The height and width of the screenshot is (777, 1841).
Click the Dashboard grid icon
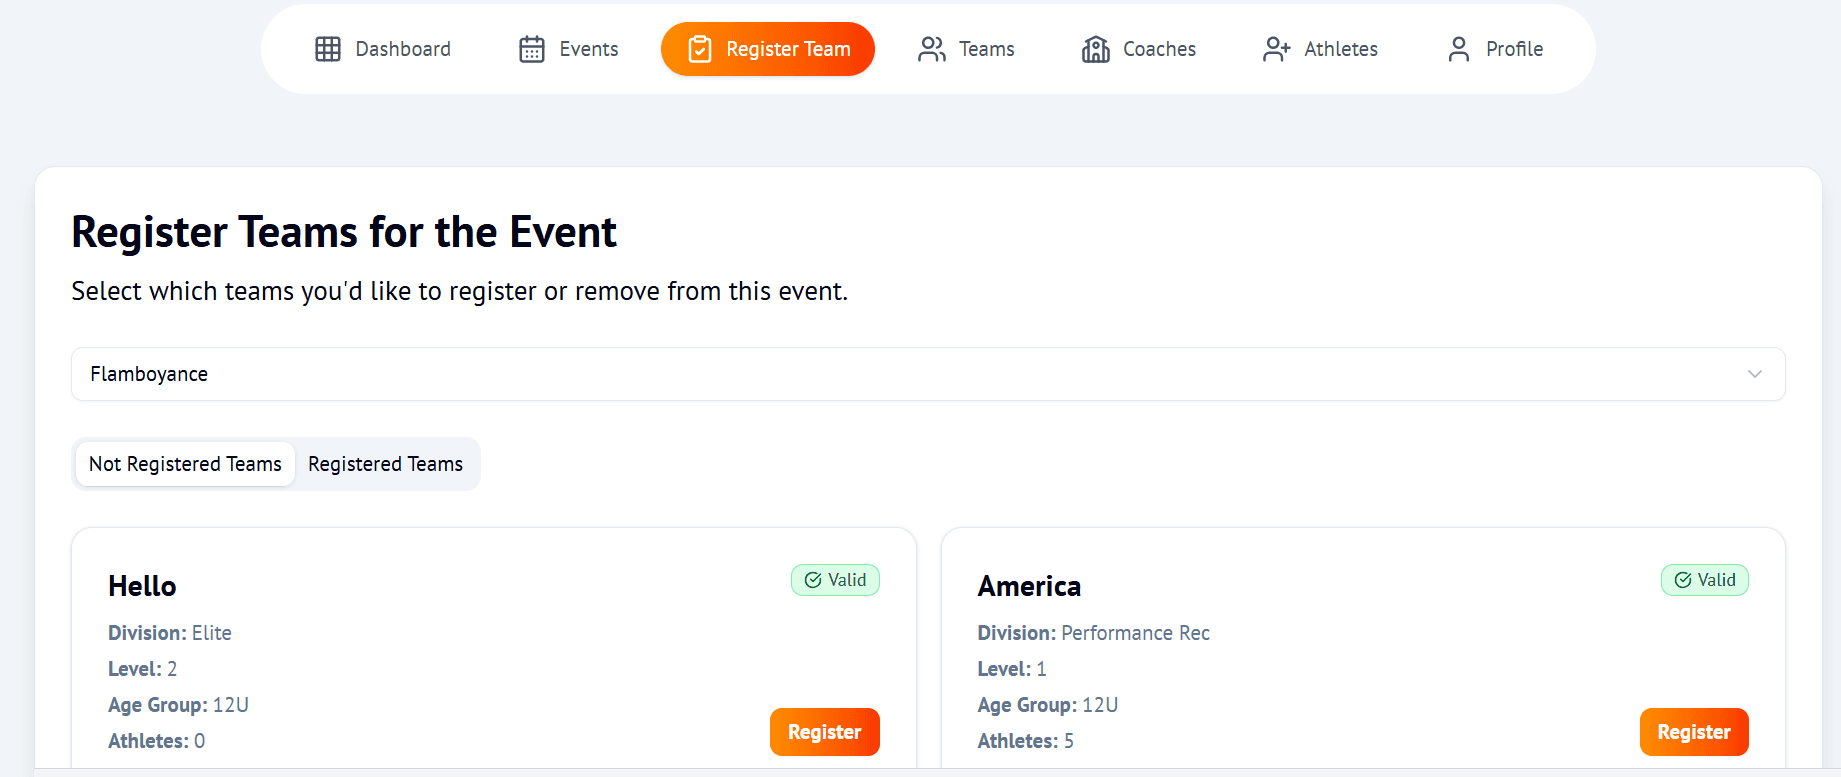[x=328, y=49]
